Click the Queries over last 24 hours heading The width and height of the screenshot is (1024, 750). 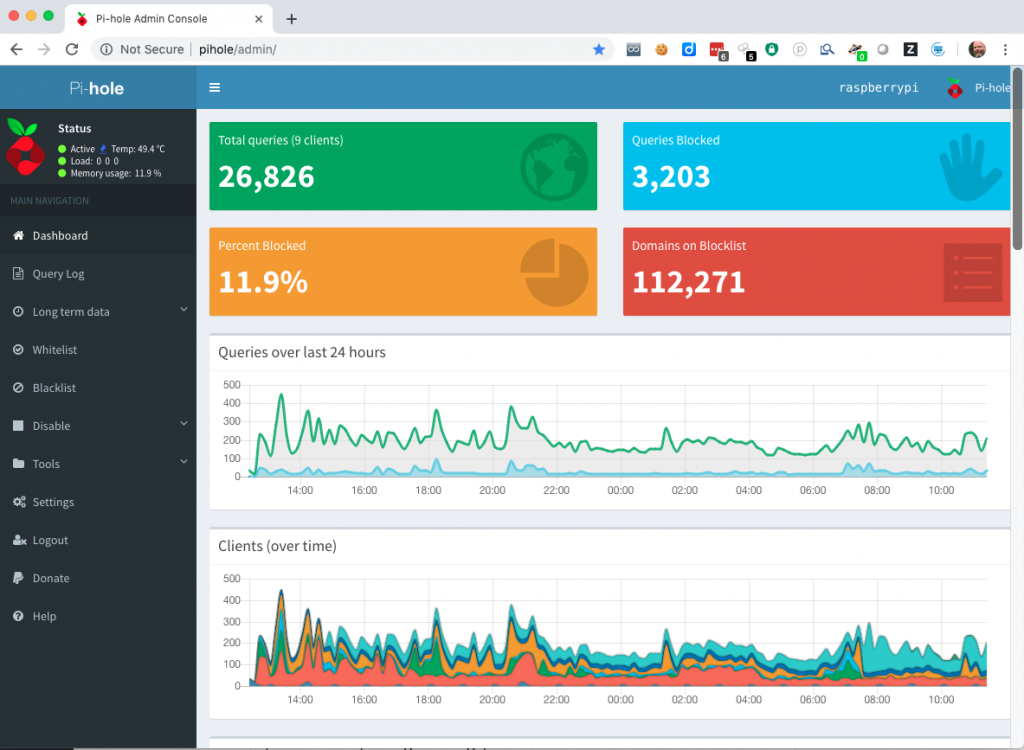[302, 352]
